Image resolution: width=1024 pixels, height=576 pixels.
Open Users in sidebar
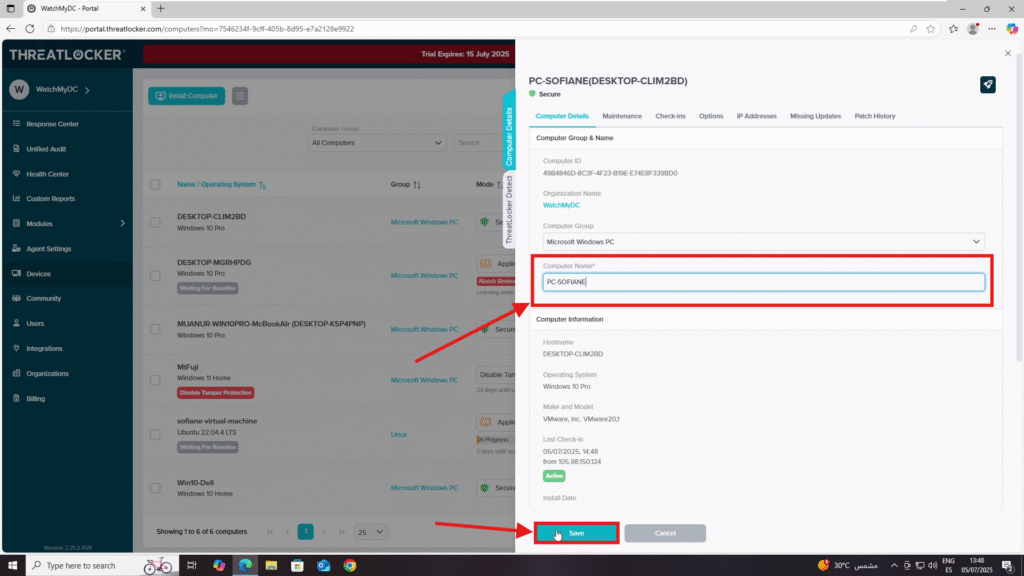(35, 323)
